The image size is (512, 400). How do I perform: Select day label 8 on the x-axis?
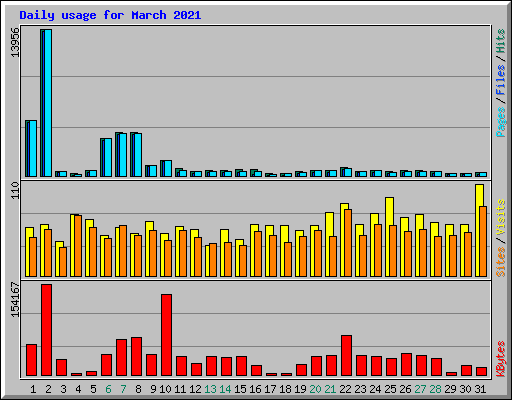pyautogui.click(x=138, y=389)
